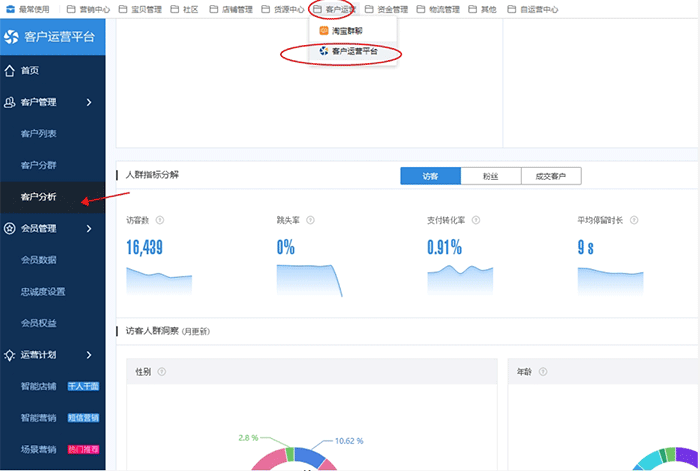Choose 淘宝群聊 from the dropdown
Screen dimensions: 700x471
click(340, 30)
